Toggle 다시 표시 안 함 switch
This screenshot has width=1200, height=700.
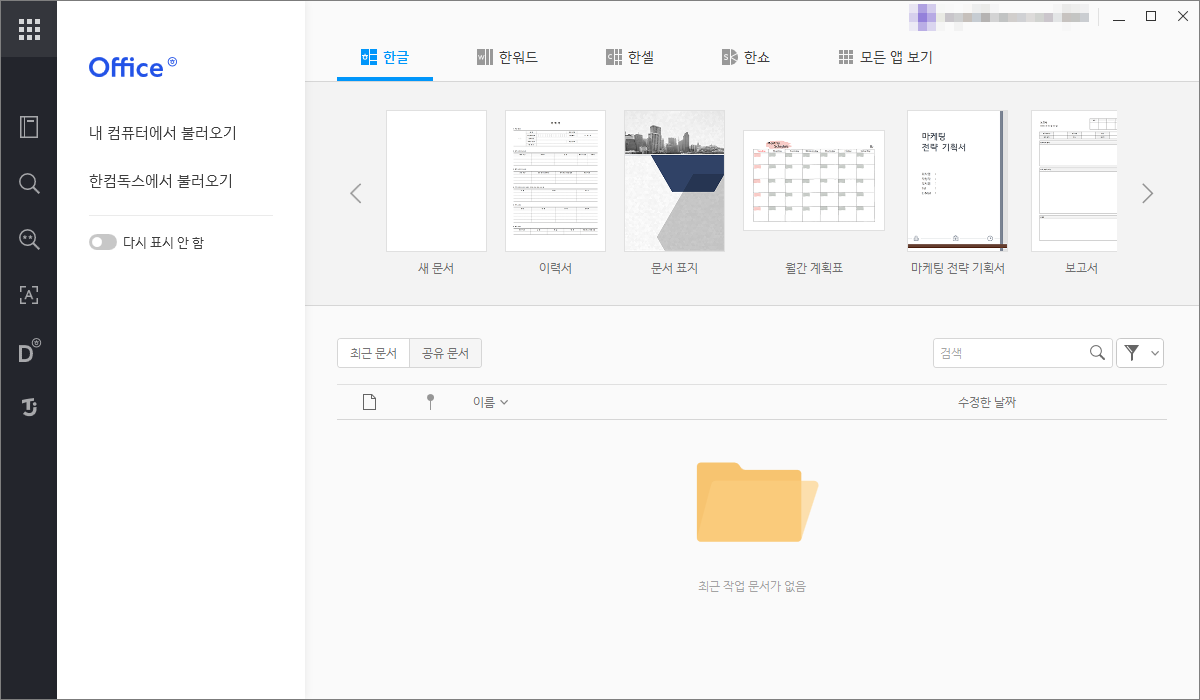[x=103, y=242]
